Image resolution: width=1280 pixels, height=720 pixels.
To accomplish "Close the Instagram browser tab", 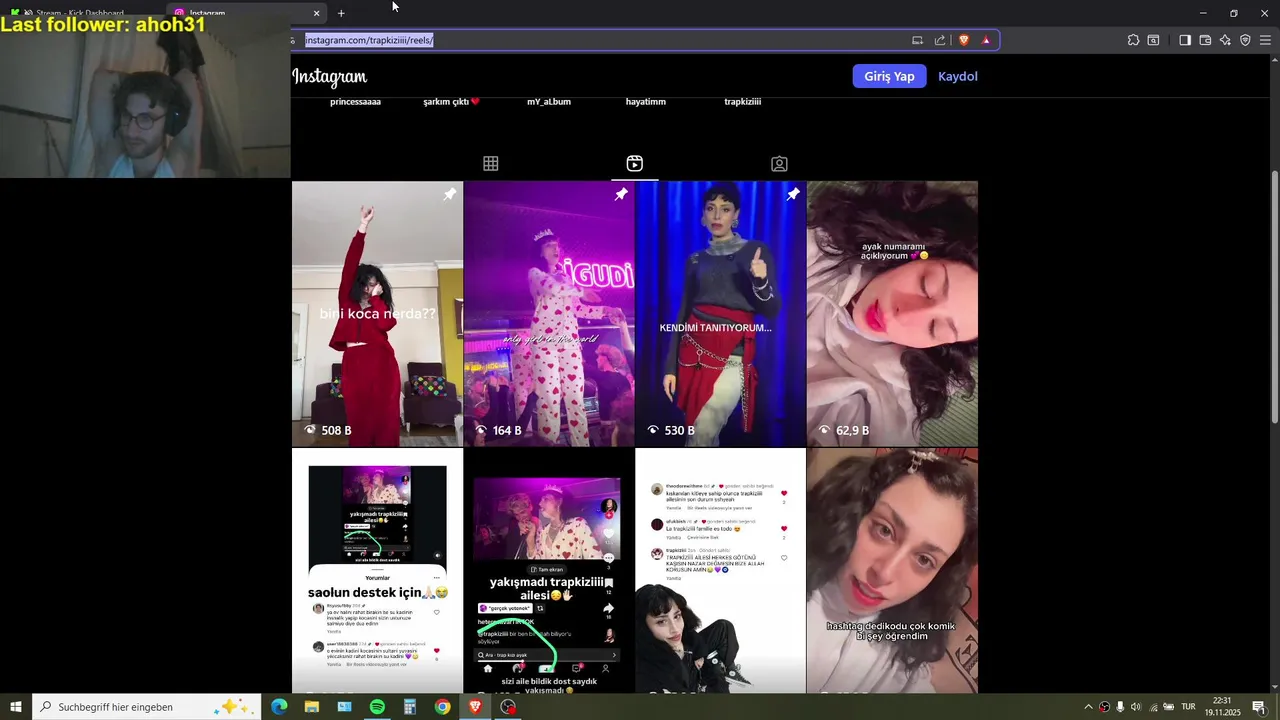I will [317, 13].
